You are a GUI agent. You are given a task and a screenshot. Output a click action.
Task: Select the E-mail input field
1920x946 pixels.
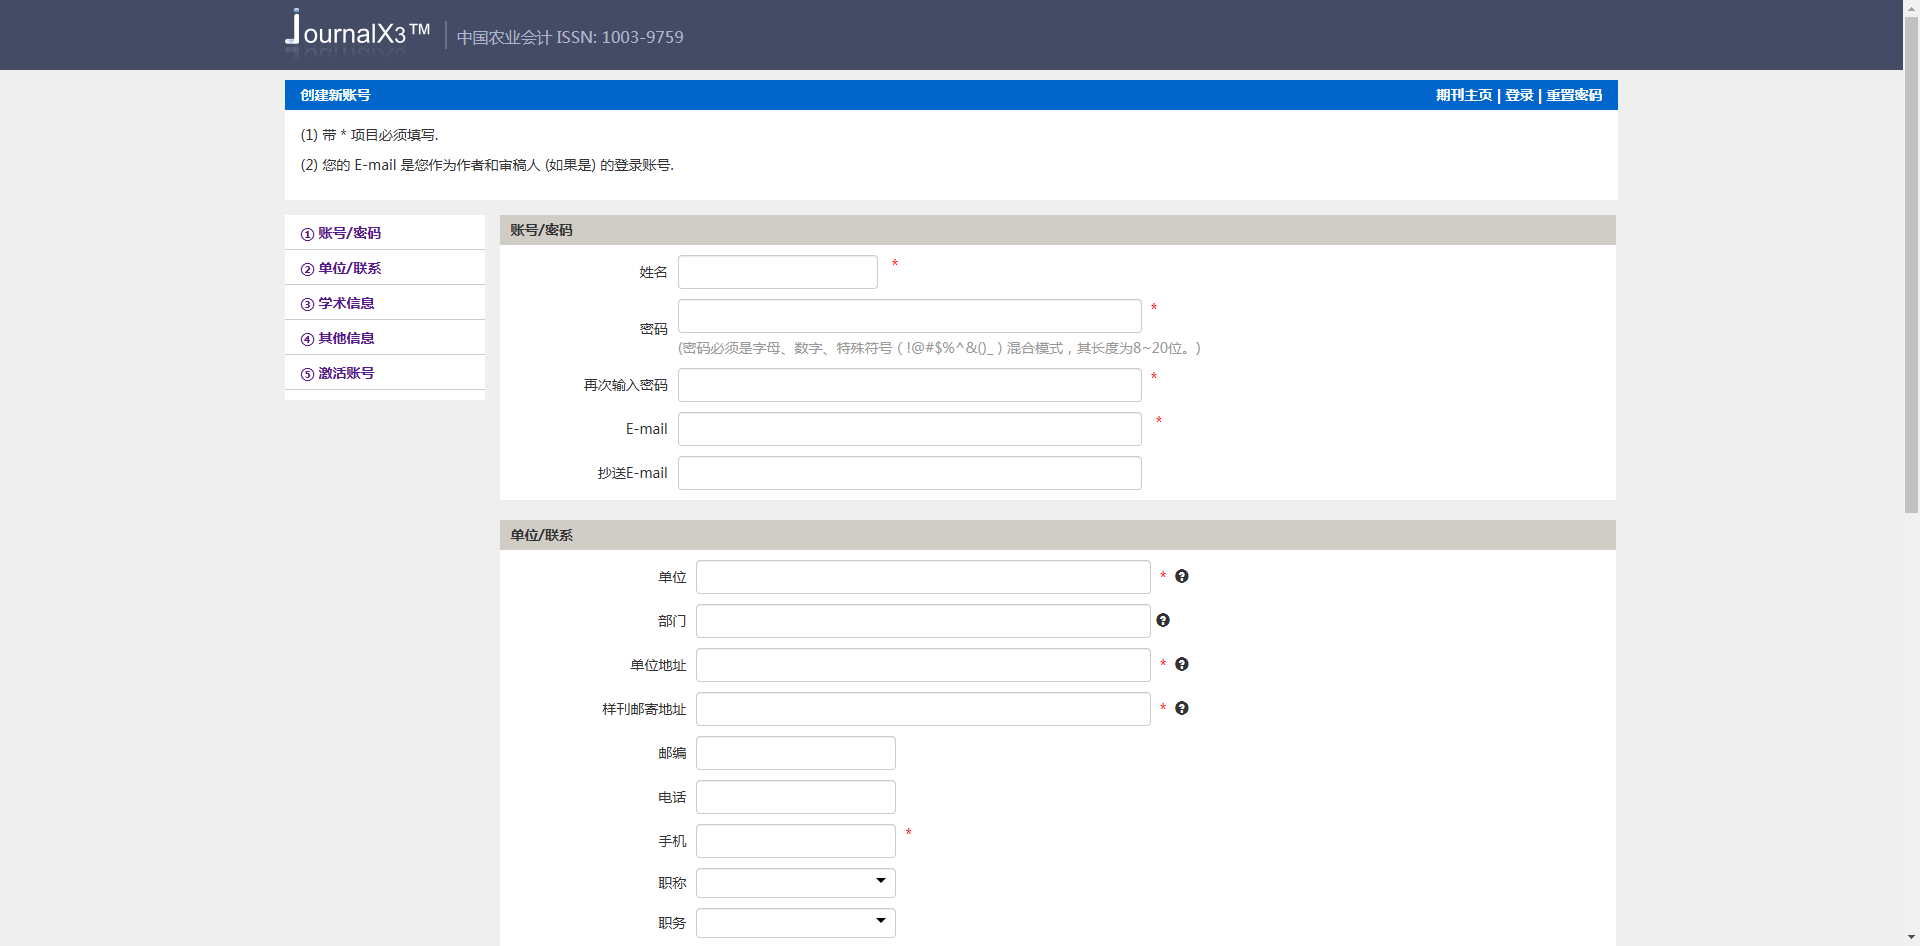pos(909,429)
